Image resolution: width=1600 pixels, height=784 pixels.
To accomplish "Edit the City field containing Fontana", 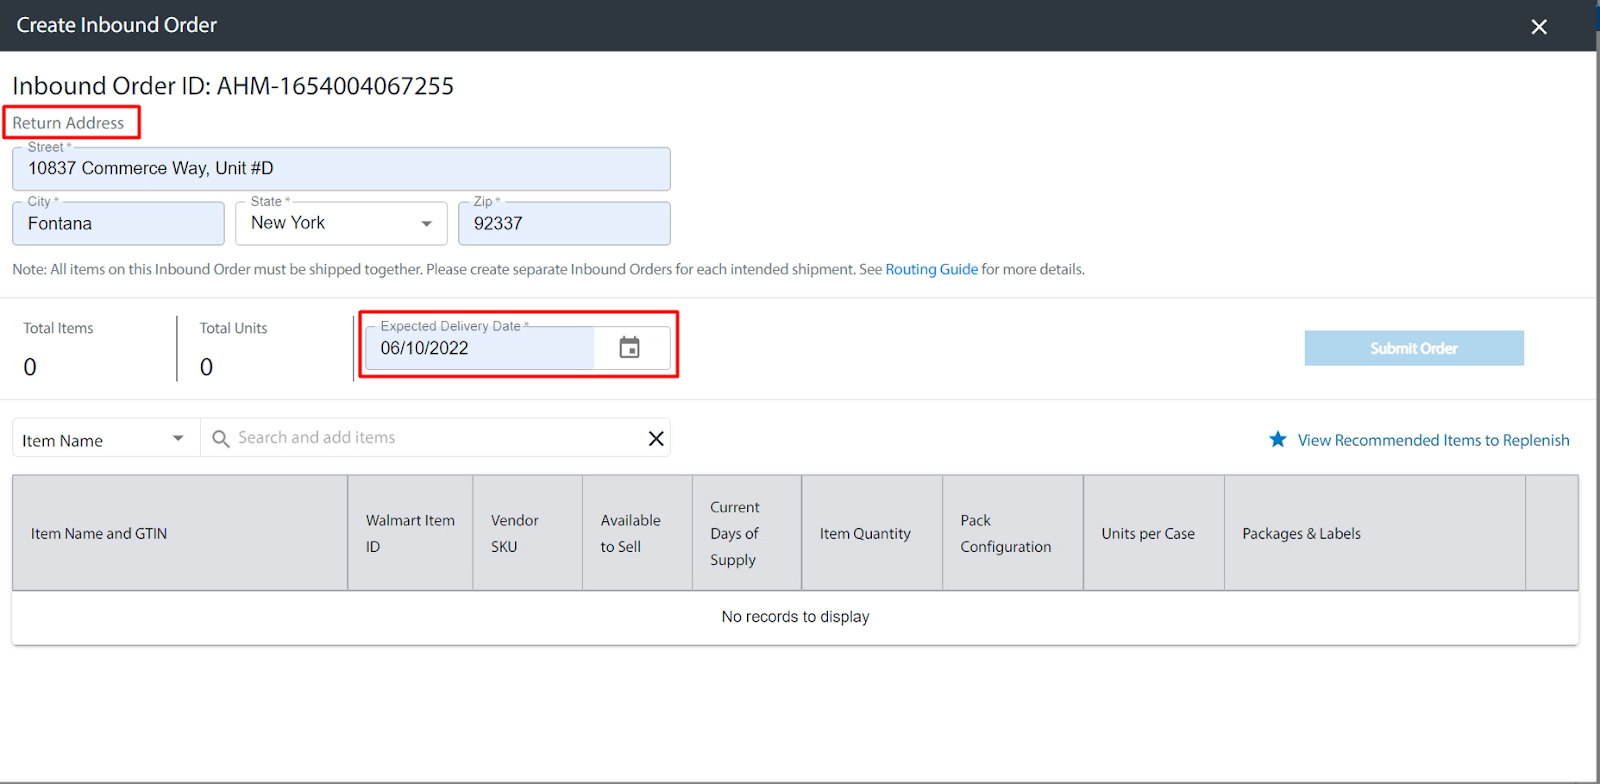I will (x=118, y=223).
